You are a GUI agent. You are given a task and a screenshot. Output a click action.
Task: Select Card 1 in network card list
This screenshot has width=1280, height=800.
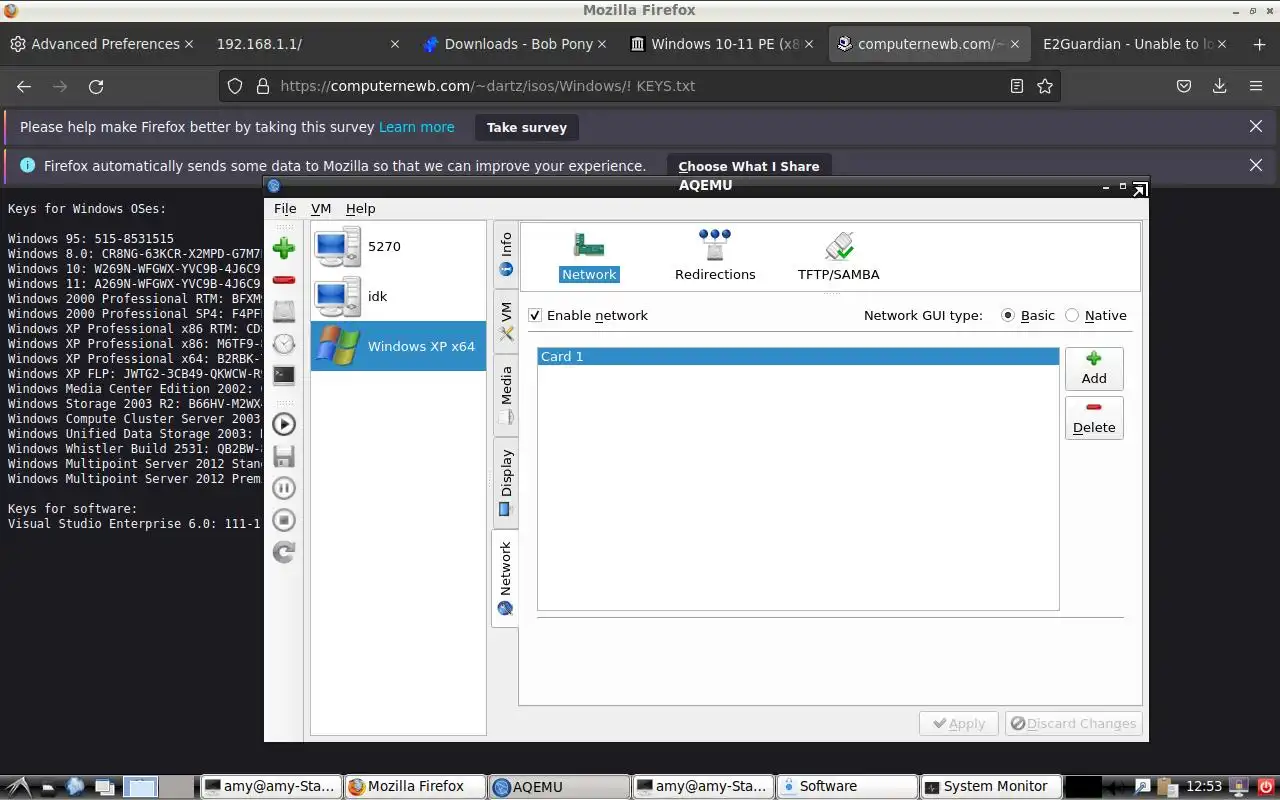tap(798, 356)
